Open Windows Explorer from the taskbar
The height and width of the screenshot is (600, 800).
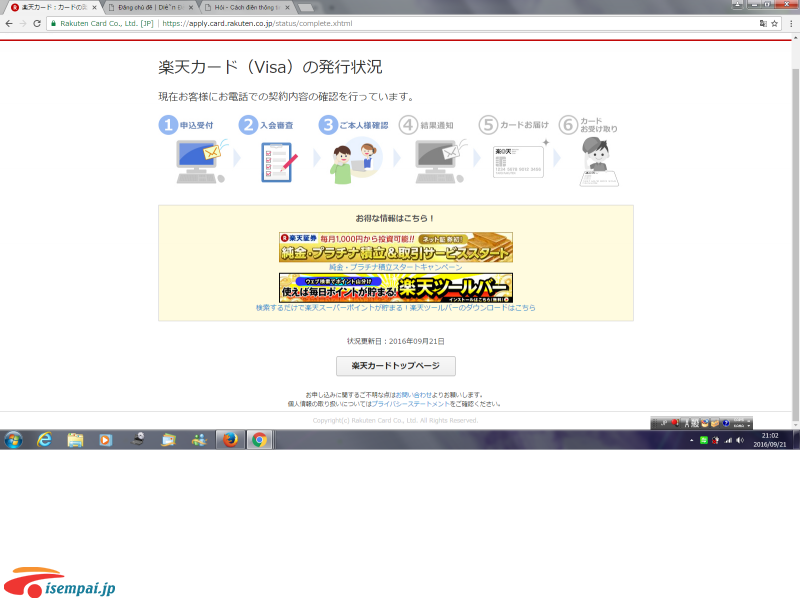click(75, 440)
